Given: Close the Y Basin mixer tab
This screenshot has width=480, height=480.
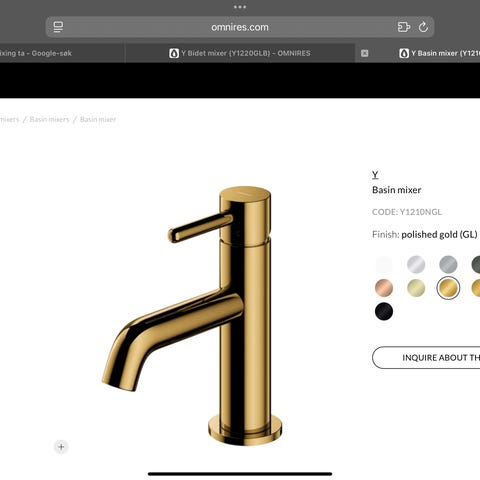Looking at the screenshot, I should click(x=365, y=53).
